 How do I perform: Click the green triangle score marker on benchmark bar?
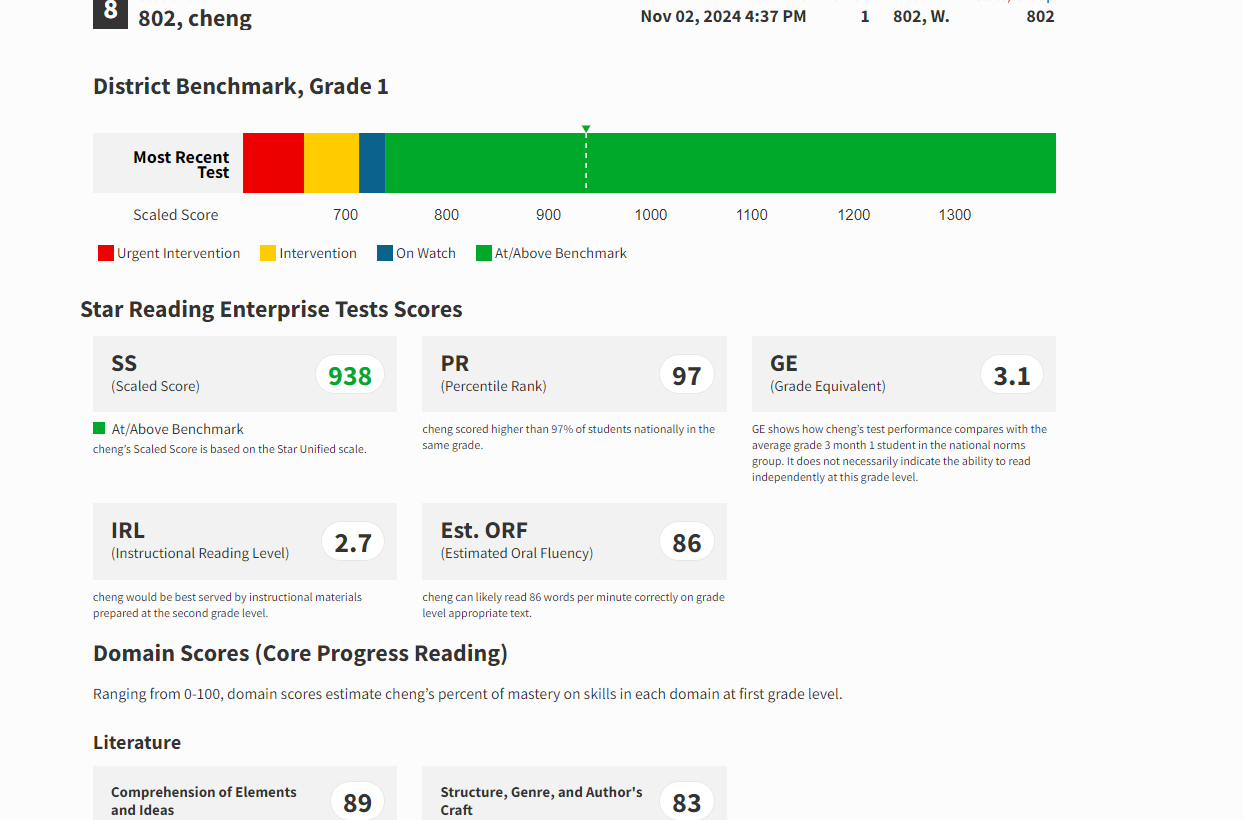tap(586, 129)
